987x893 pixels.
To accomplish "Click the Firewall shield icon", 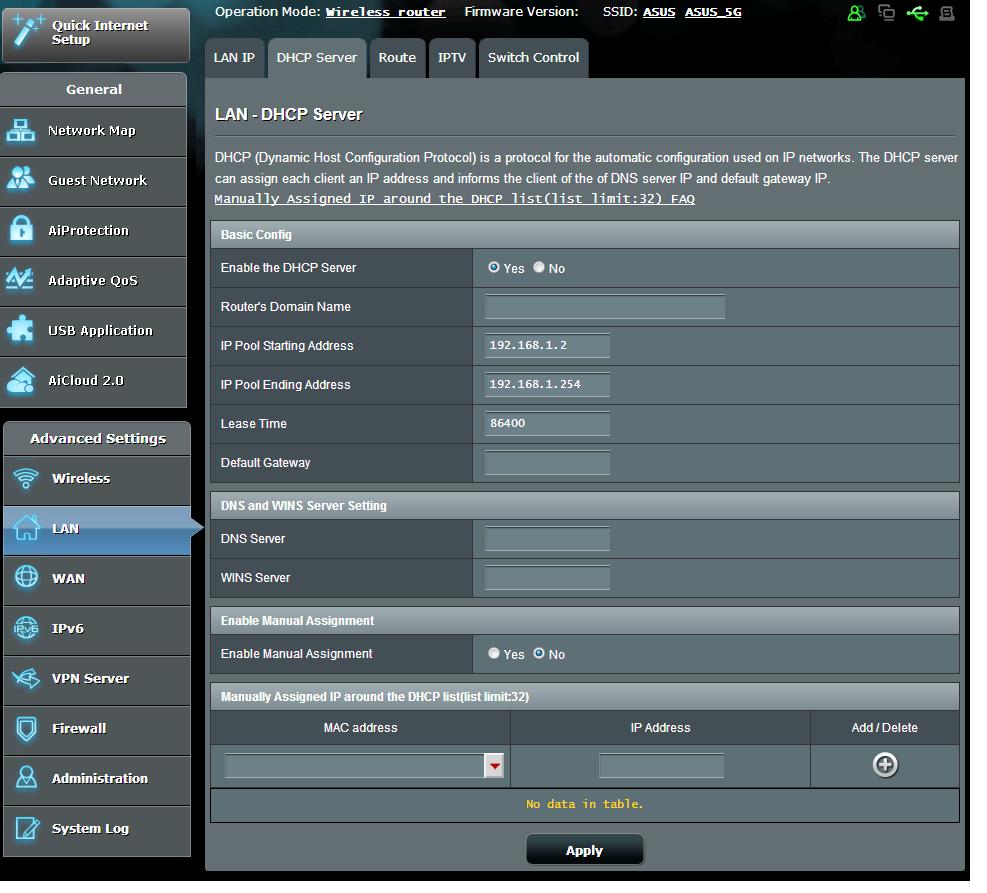I will [x=26, y=731].
